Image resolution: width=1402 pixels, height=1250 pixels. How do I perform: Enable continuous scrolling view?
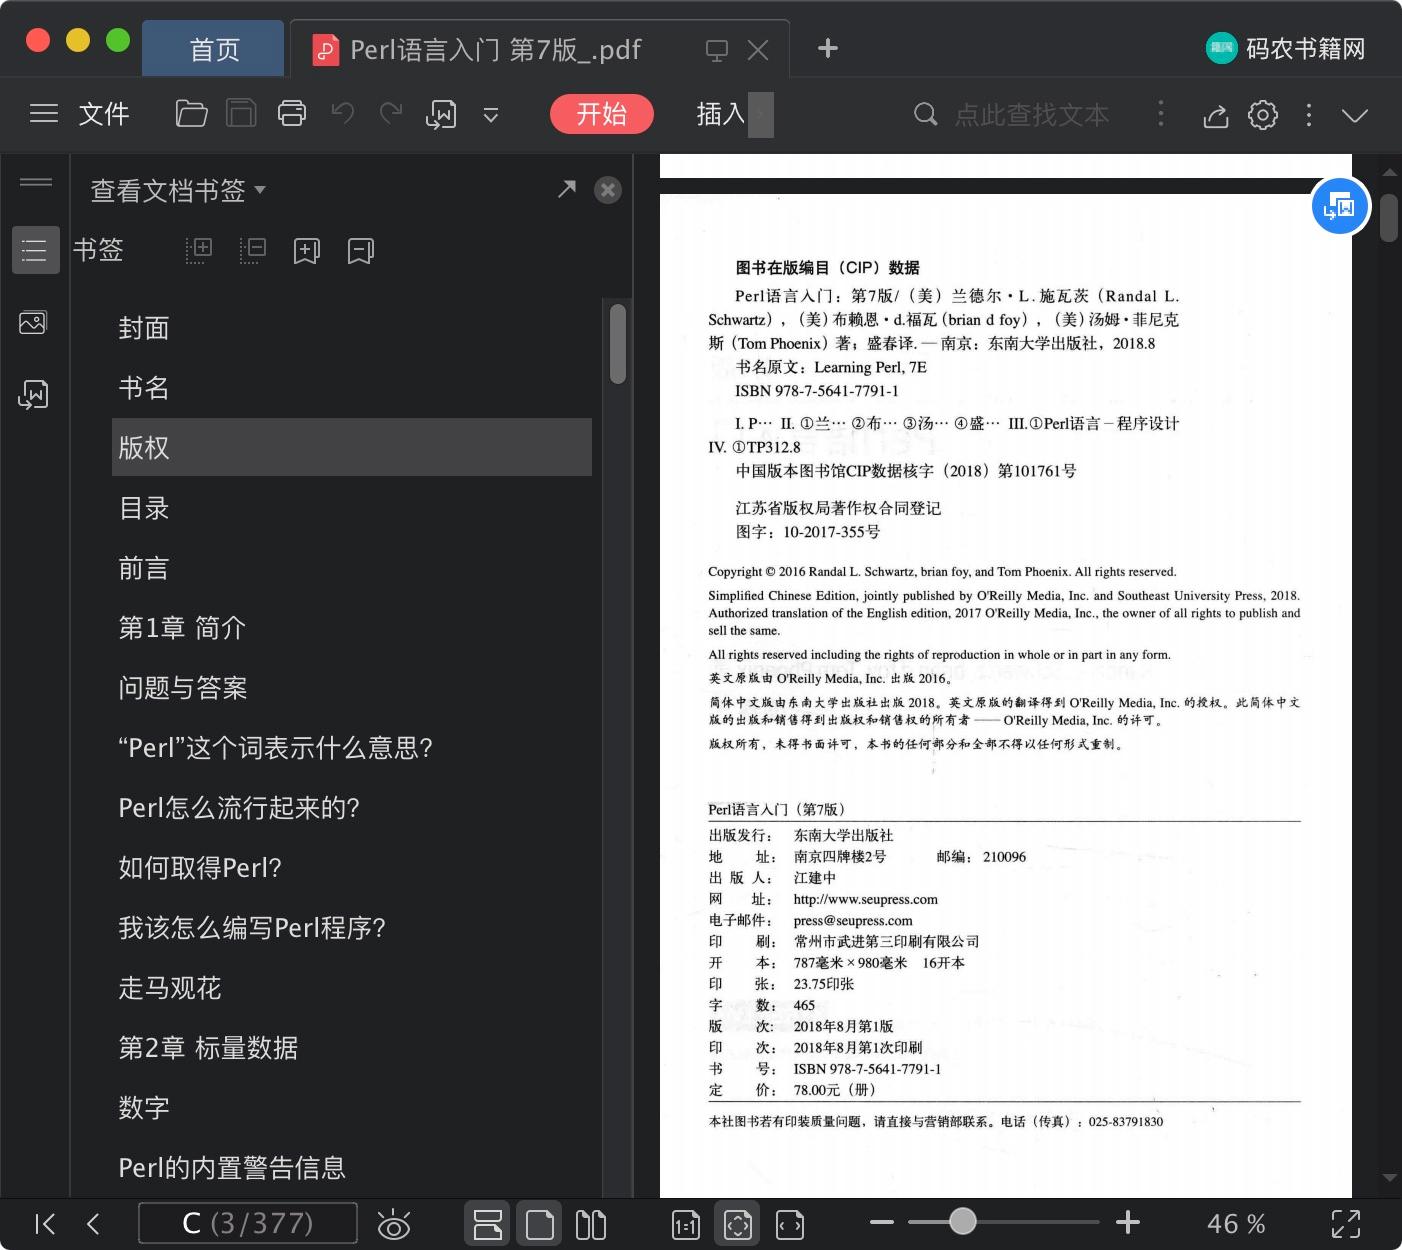488,1224
